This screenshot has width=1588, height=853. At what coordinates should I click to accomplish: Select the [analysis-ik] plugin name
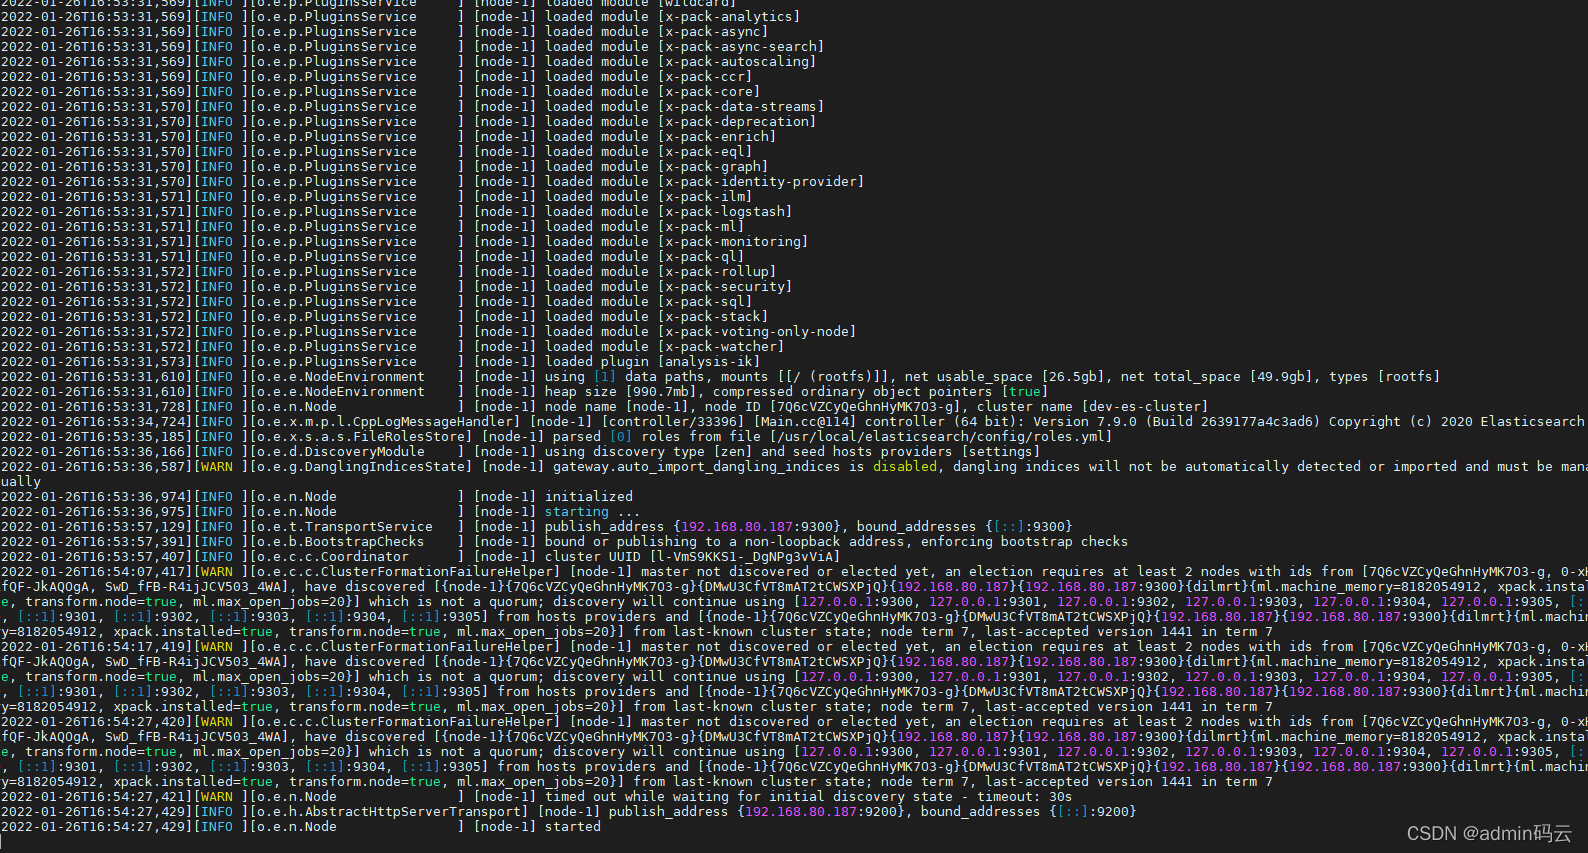[709, 362]
